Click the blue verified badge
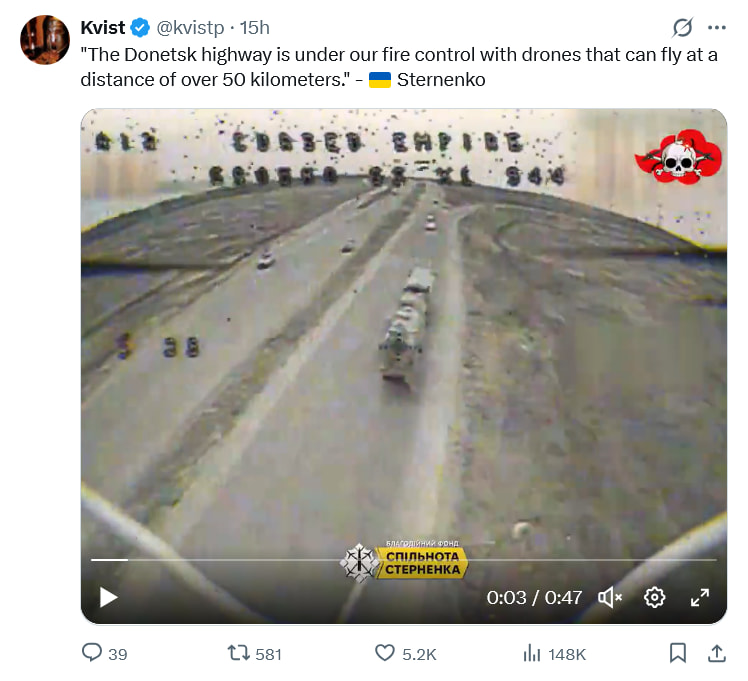748x681 pixels. (x=139, y=28)
